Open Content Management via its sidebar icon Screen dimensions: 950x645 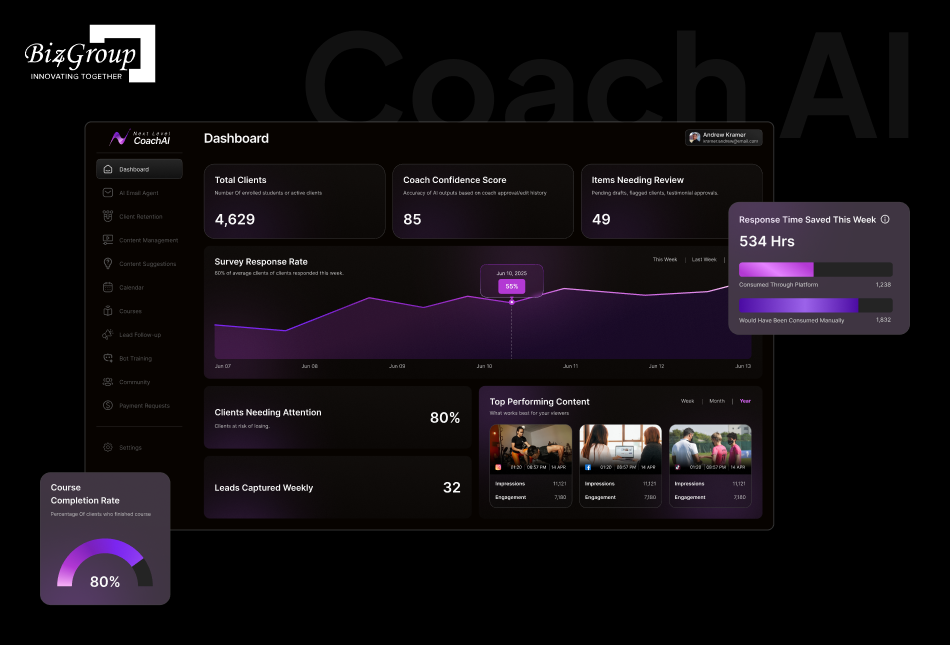click(108, 240)
